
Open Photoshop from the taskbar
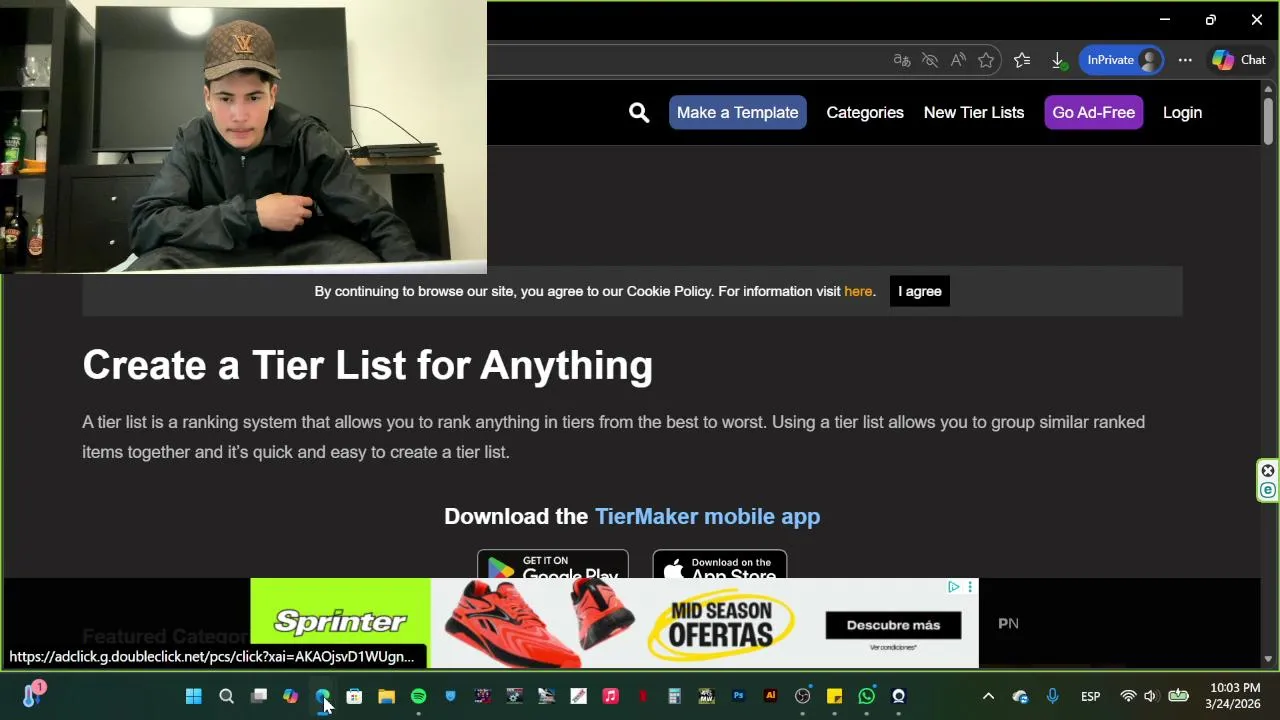point(738,696)
